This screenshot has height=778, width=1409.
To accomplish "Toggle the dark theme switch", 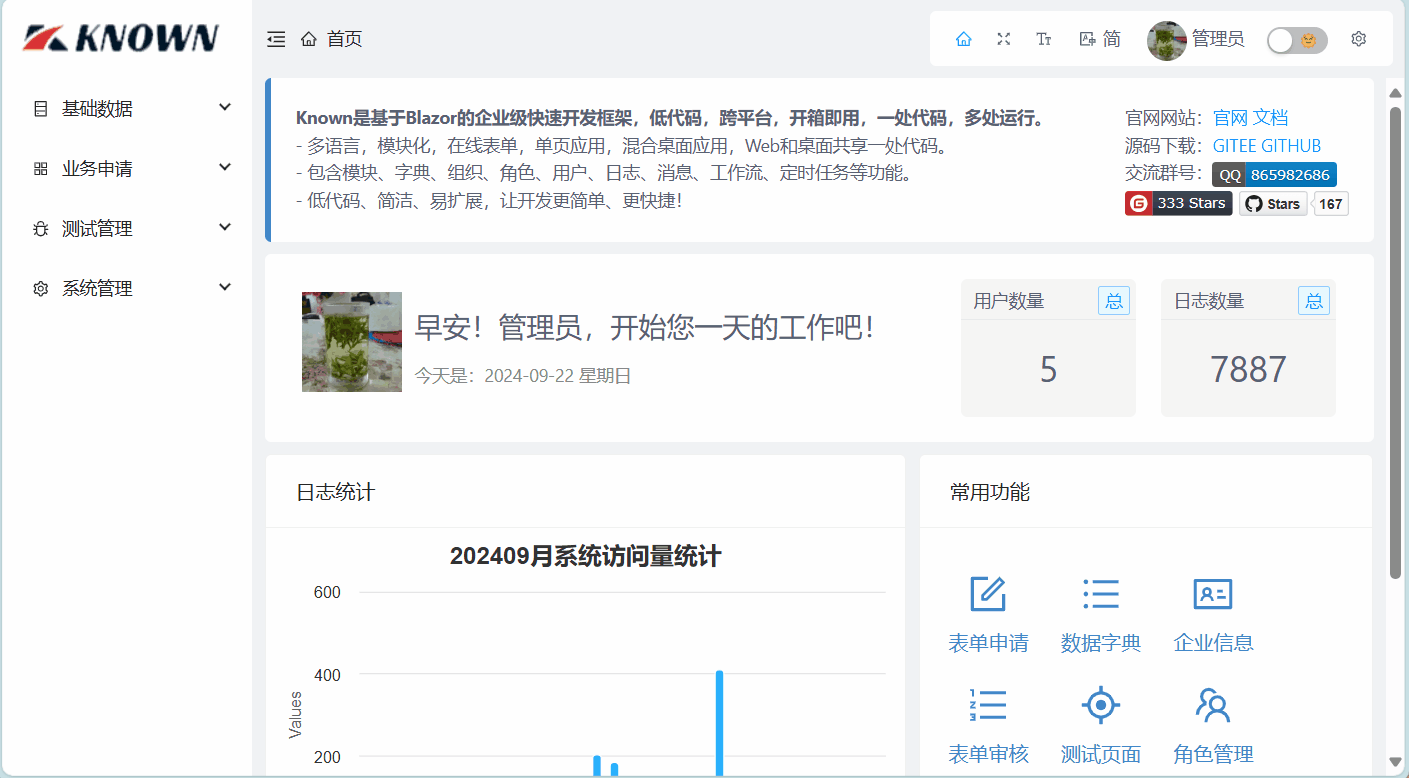I will coord(1297,40).
